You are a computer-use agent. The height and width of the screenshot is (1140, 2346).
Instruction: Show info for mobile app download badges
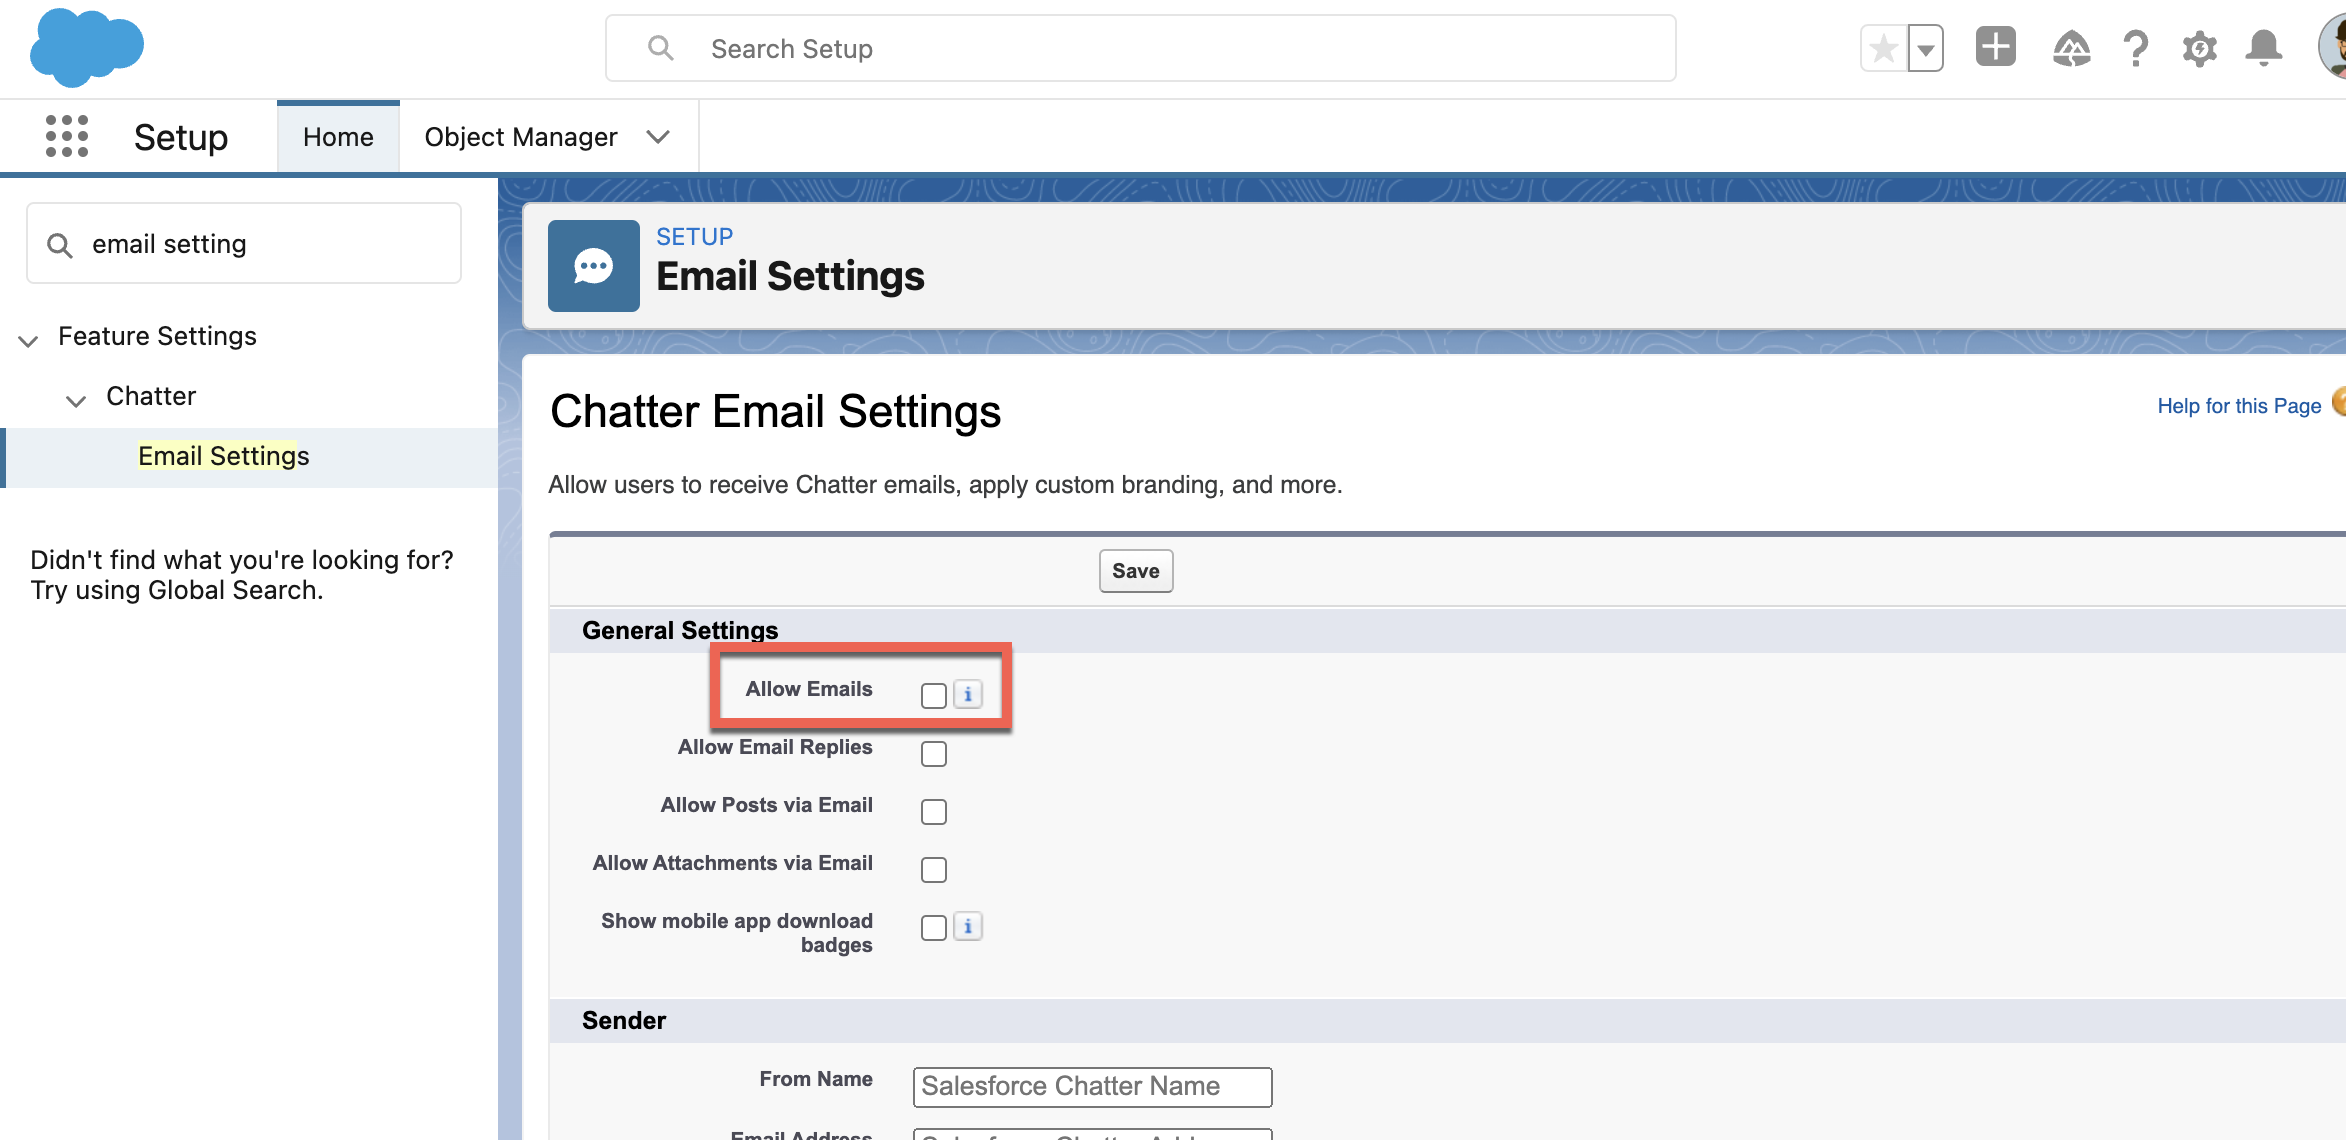pos(967,926)
